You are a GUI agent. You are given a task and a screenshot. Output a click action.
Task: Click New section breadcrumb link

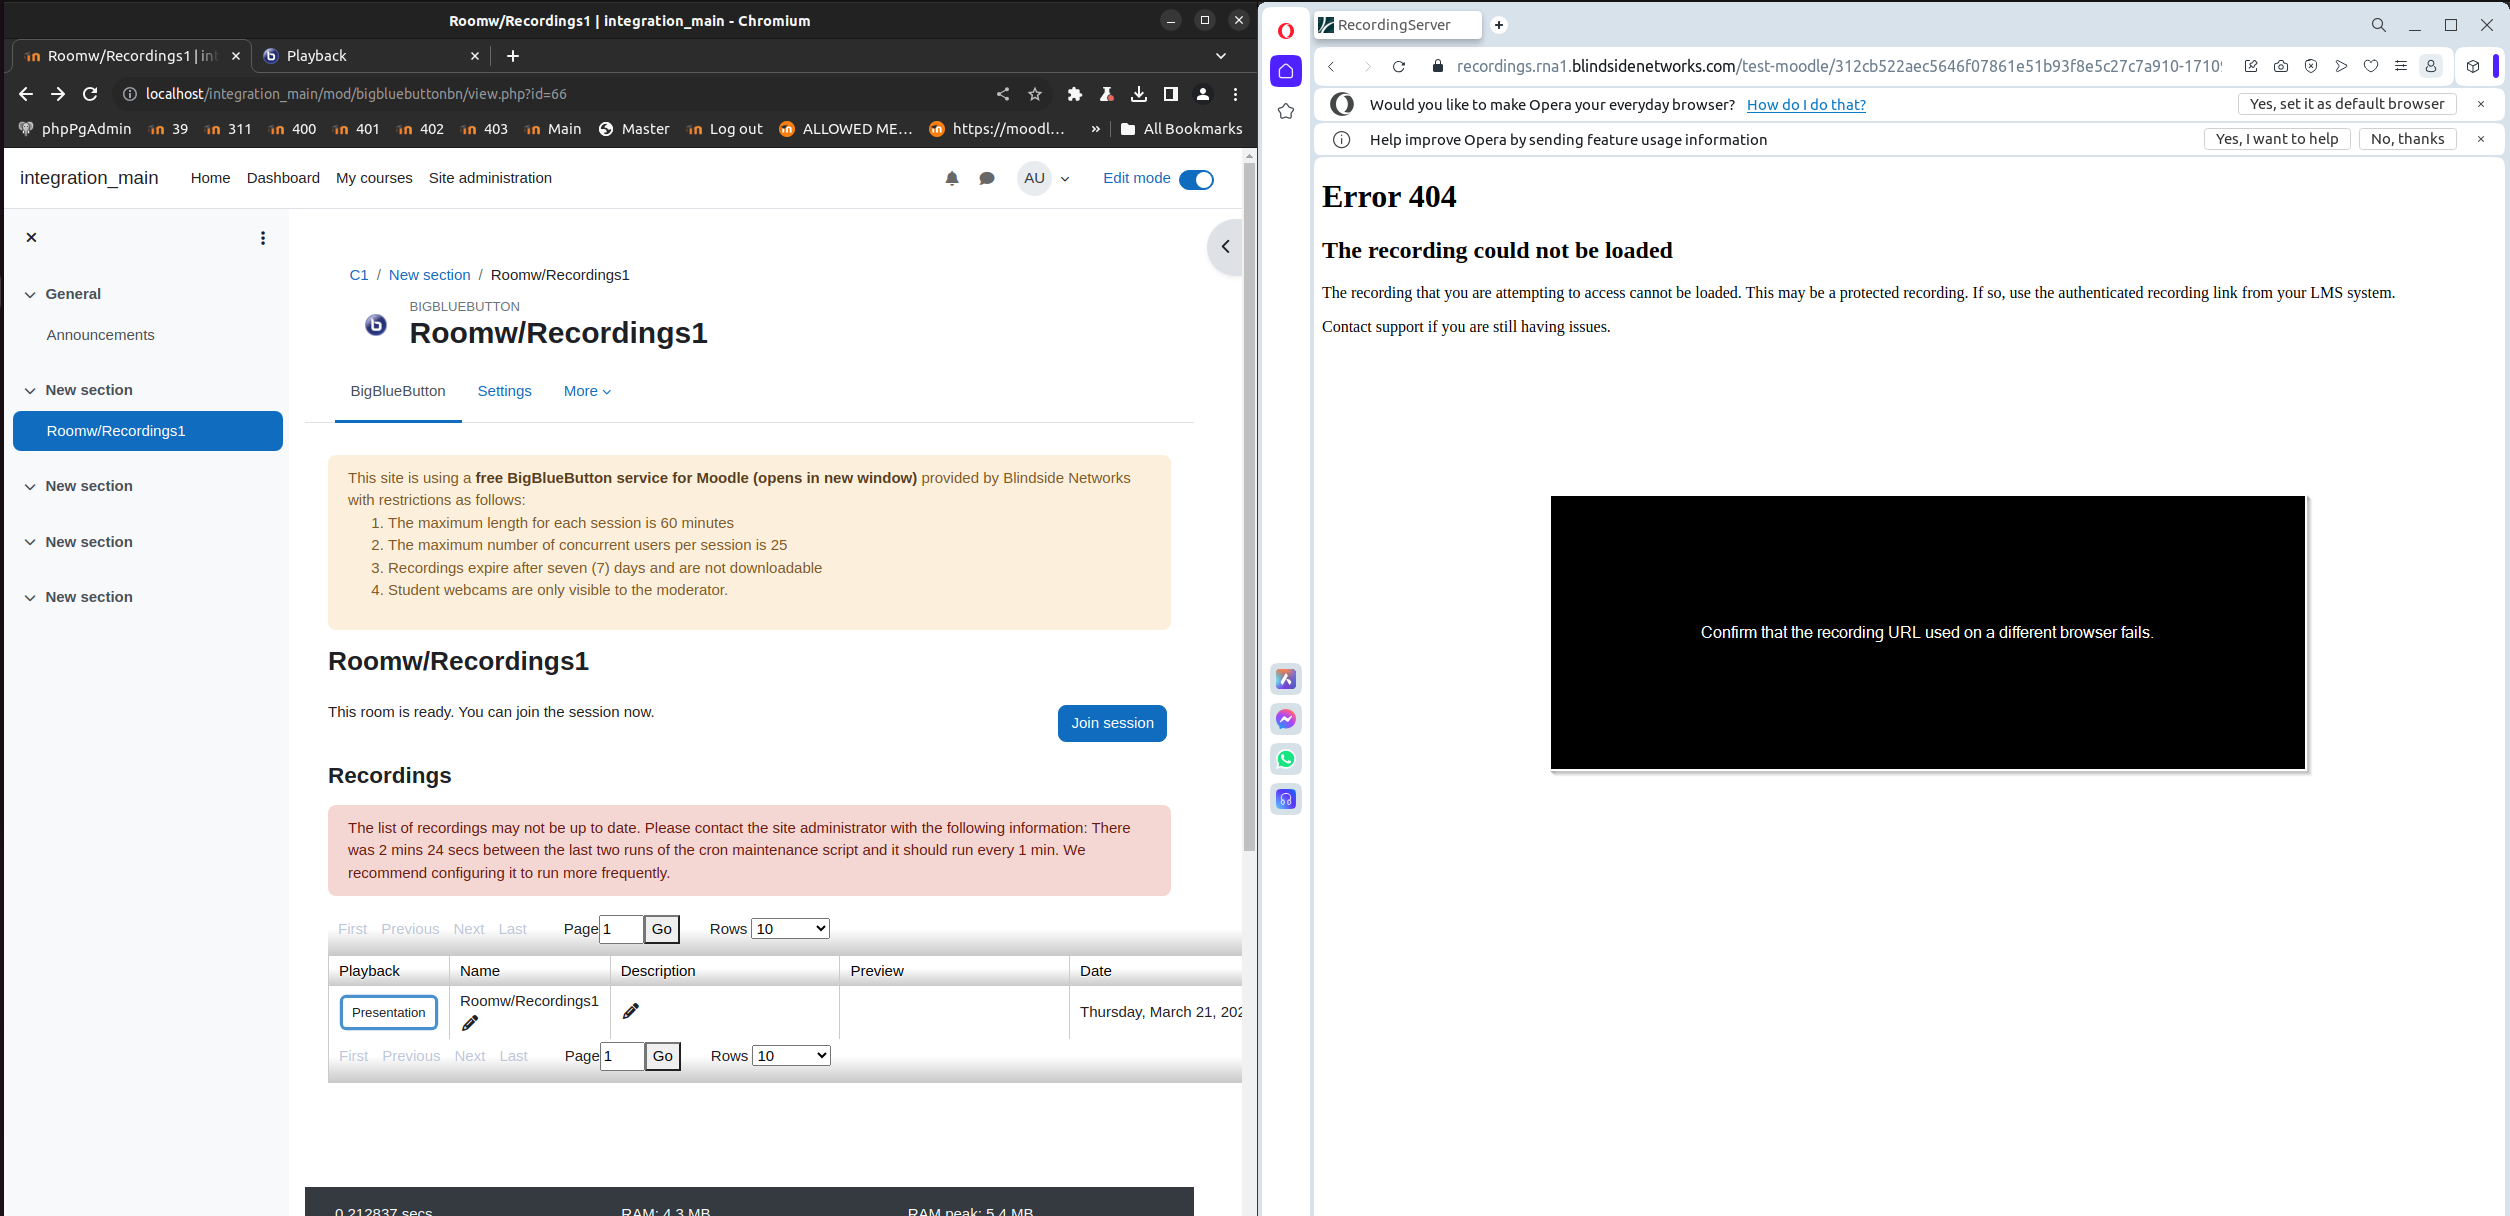[x=429, y=275]
